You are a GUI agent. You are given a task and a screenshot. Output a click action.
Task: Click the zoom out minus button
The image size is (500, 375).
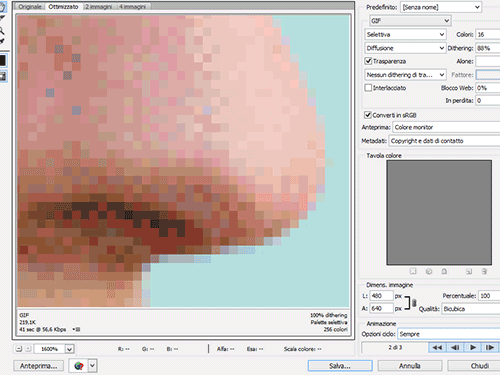(x=19, y=349)
